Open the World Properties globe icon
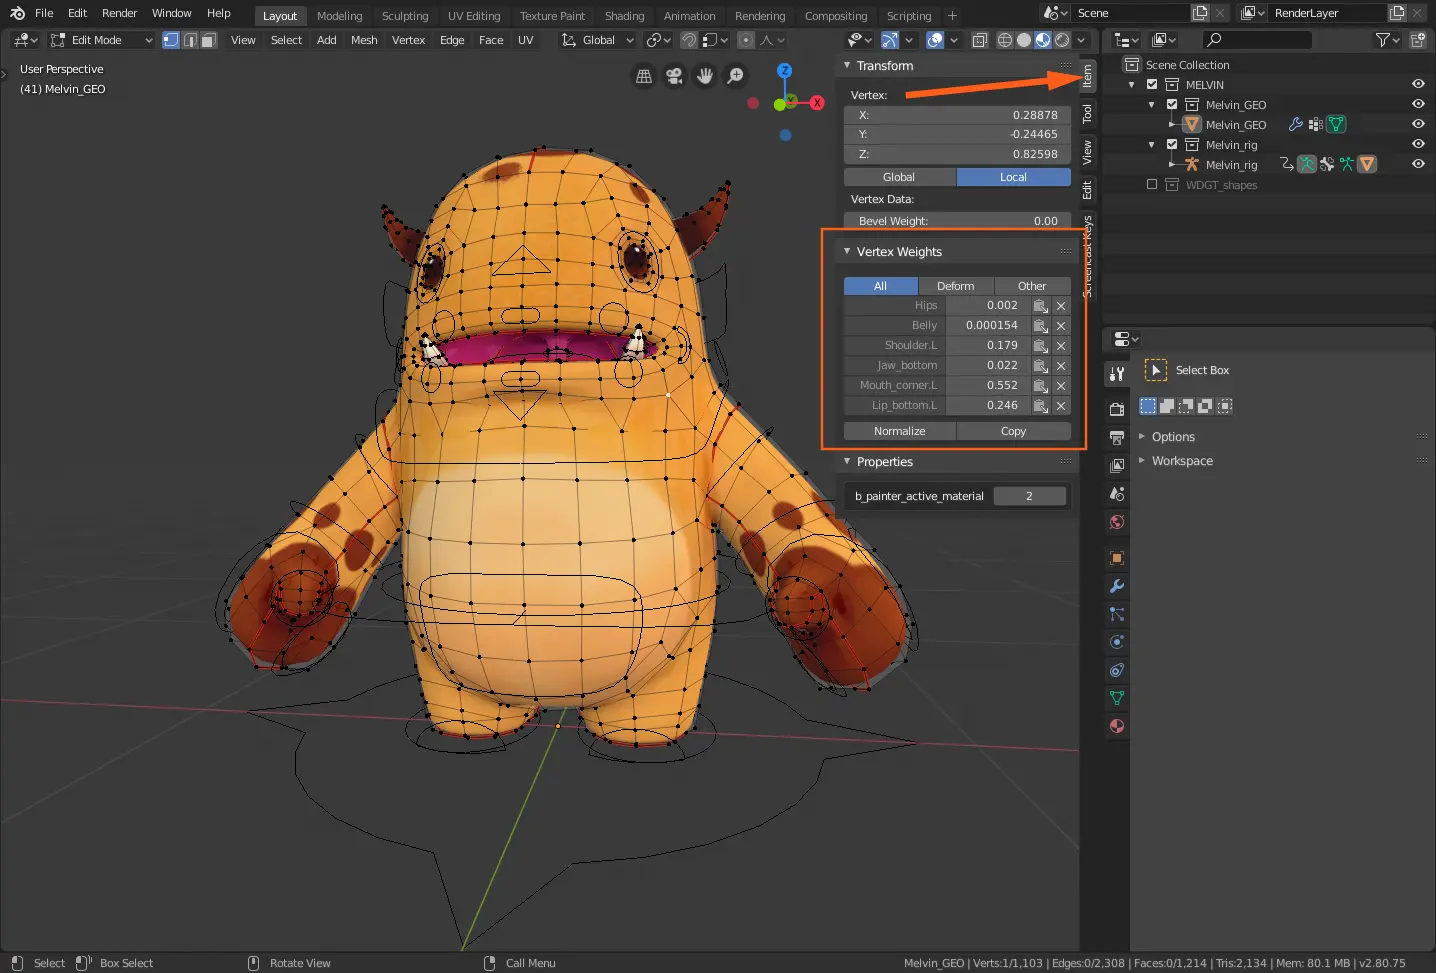Viewport: 1436px width, 973px height. click(x=1117, y=521)
